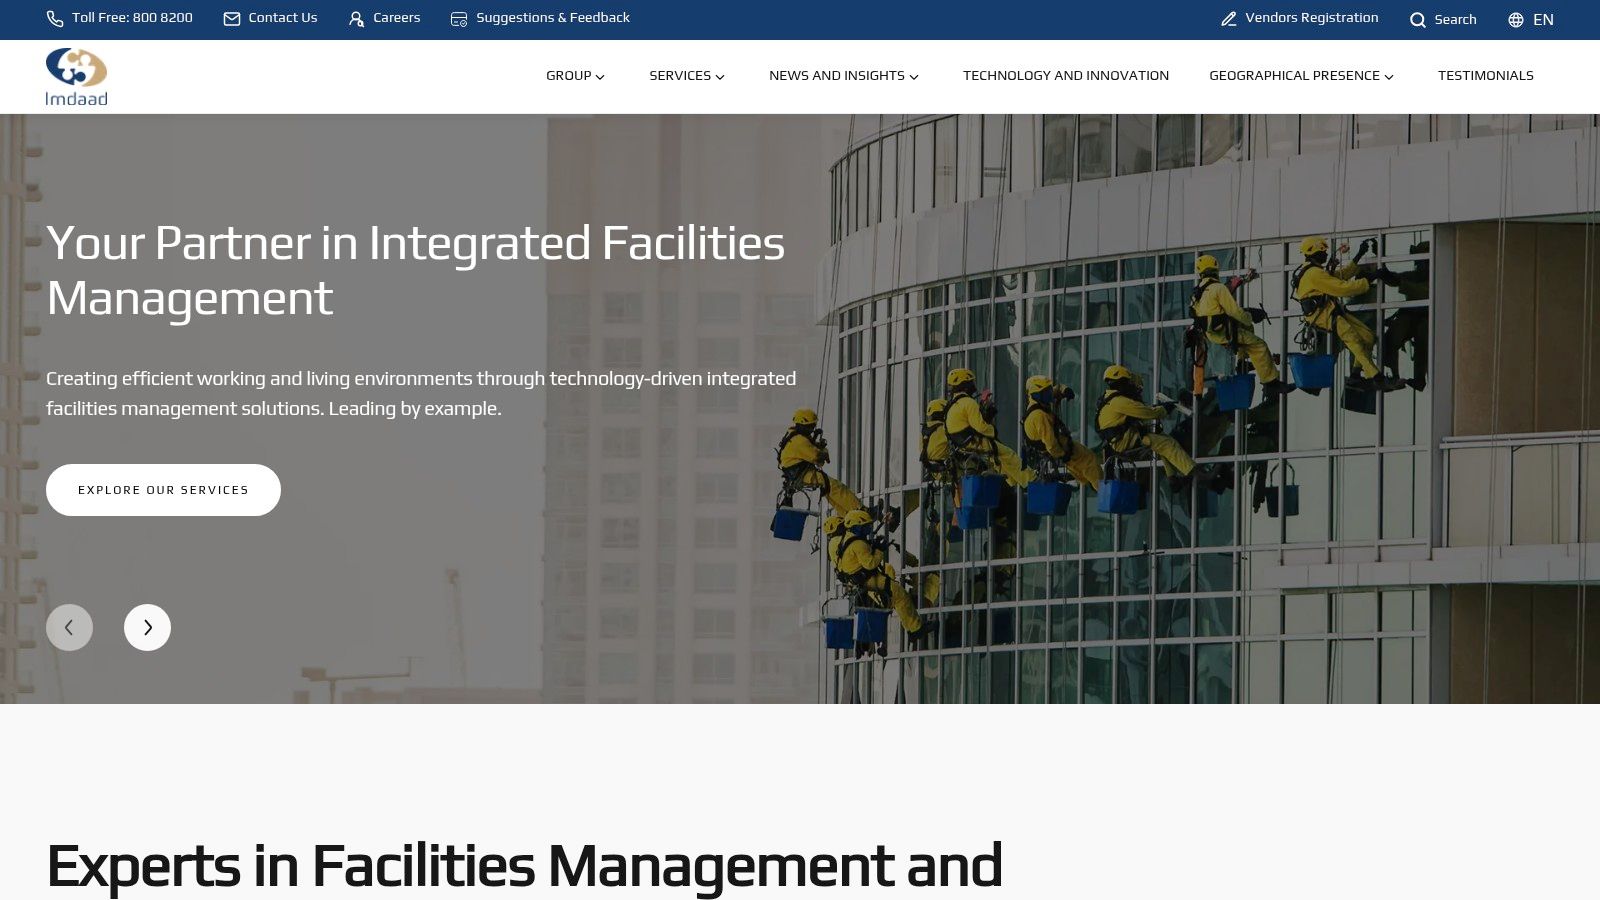Expand the Group menu chevron
This screenshot has width=1600, height=900.
pyautogui.click(x=600, y=77)
